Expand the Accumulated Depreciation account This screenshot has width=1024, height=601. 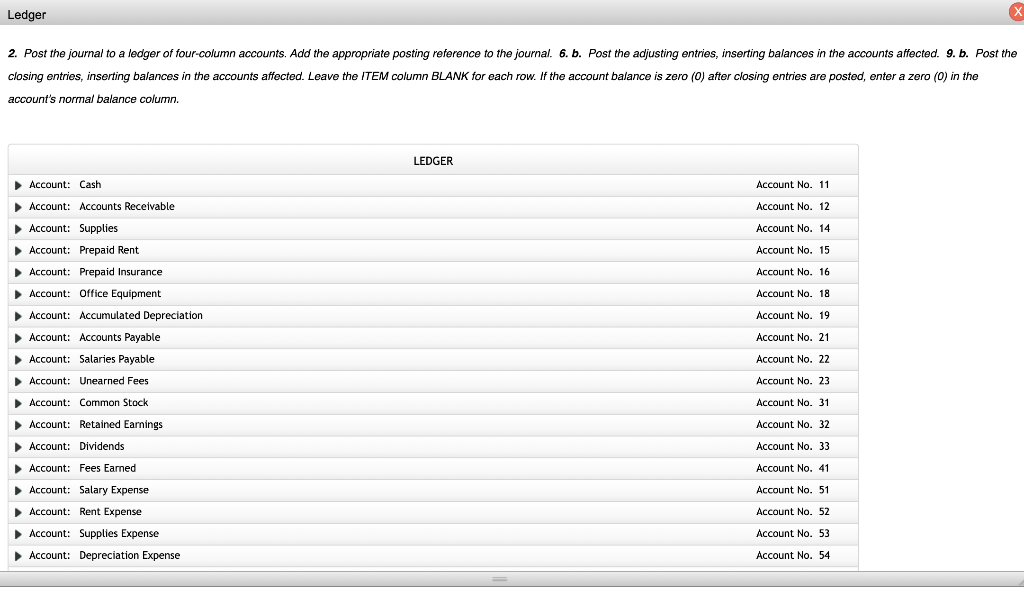18,315
